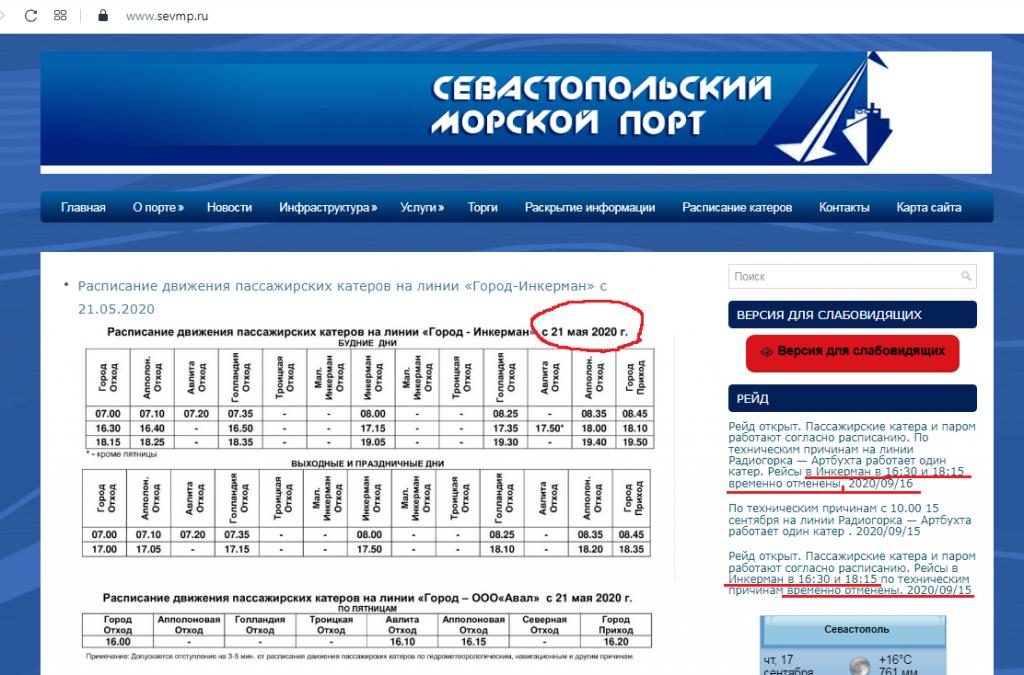Click the eye icon on red accessibility button
The width and height of the screenshot is (1024, 675).
coord(767,352)
